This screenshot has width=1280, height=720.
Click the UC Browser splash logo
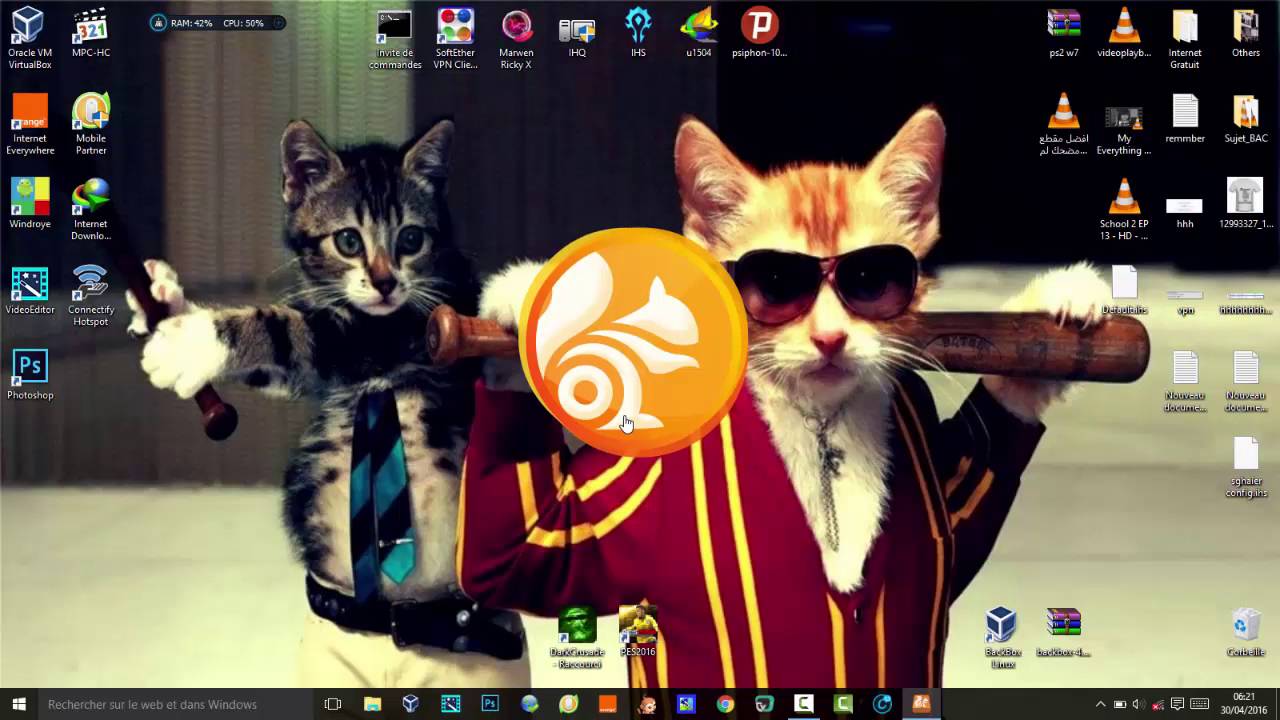633,341
